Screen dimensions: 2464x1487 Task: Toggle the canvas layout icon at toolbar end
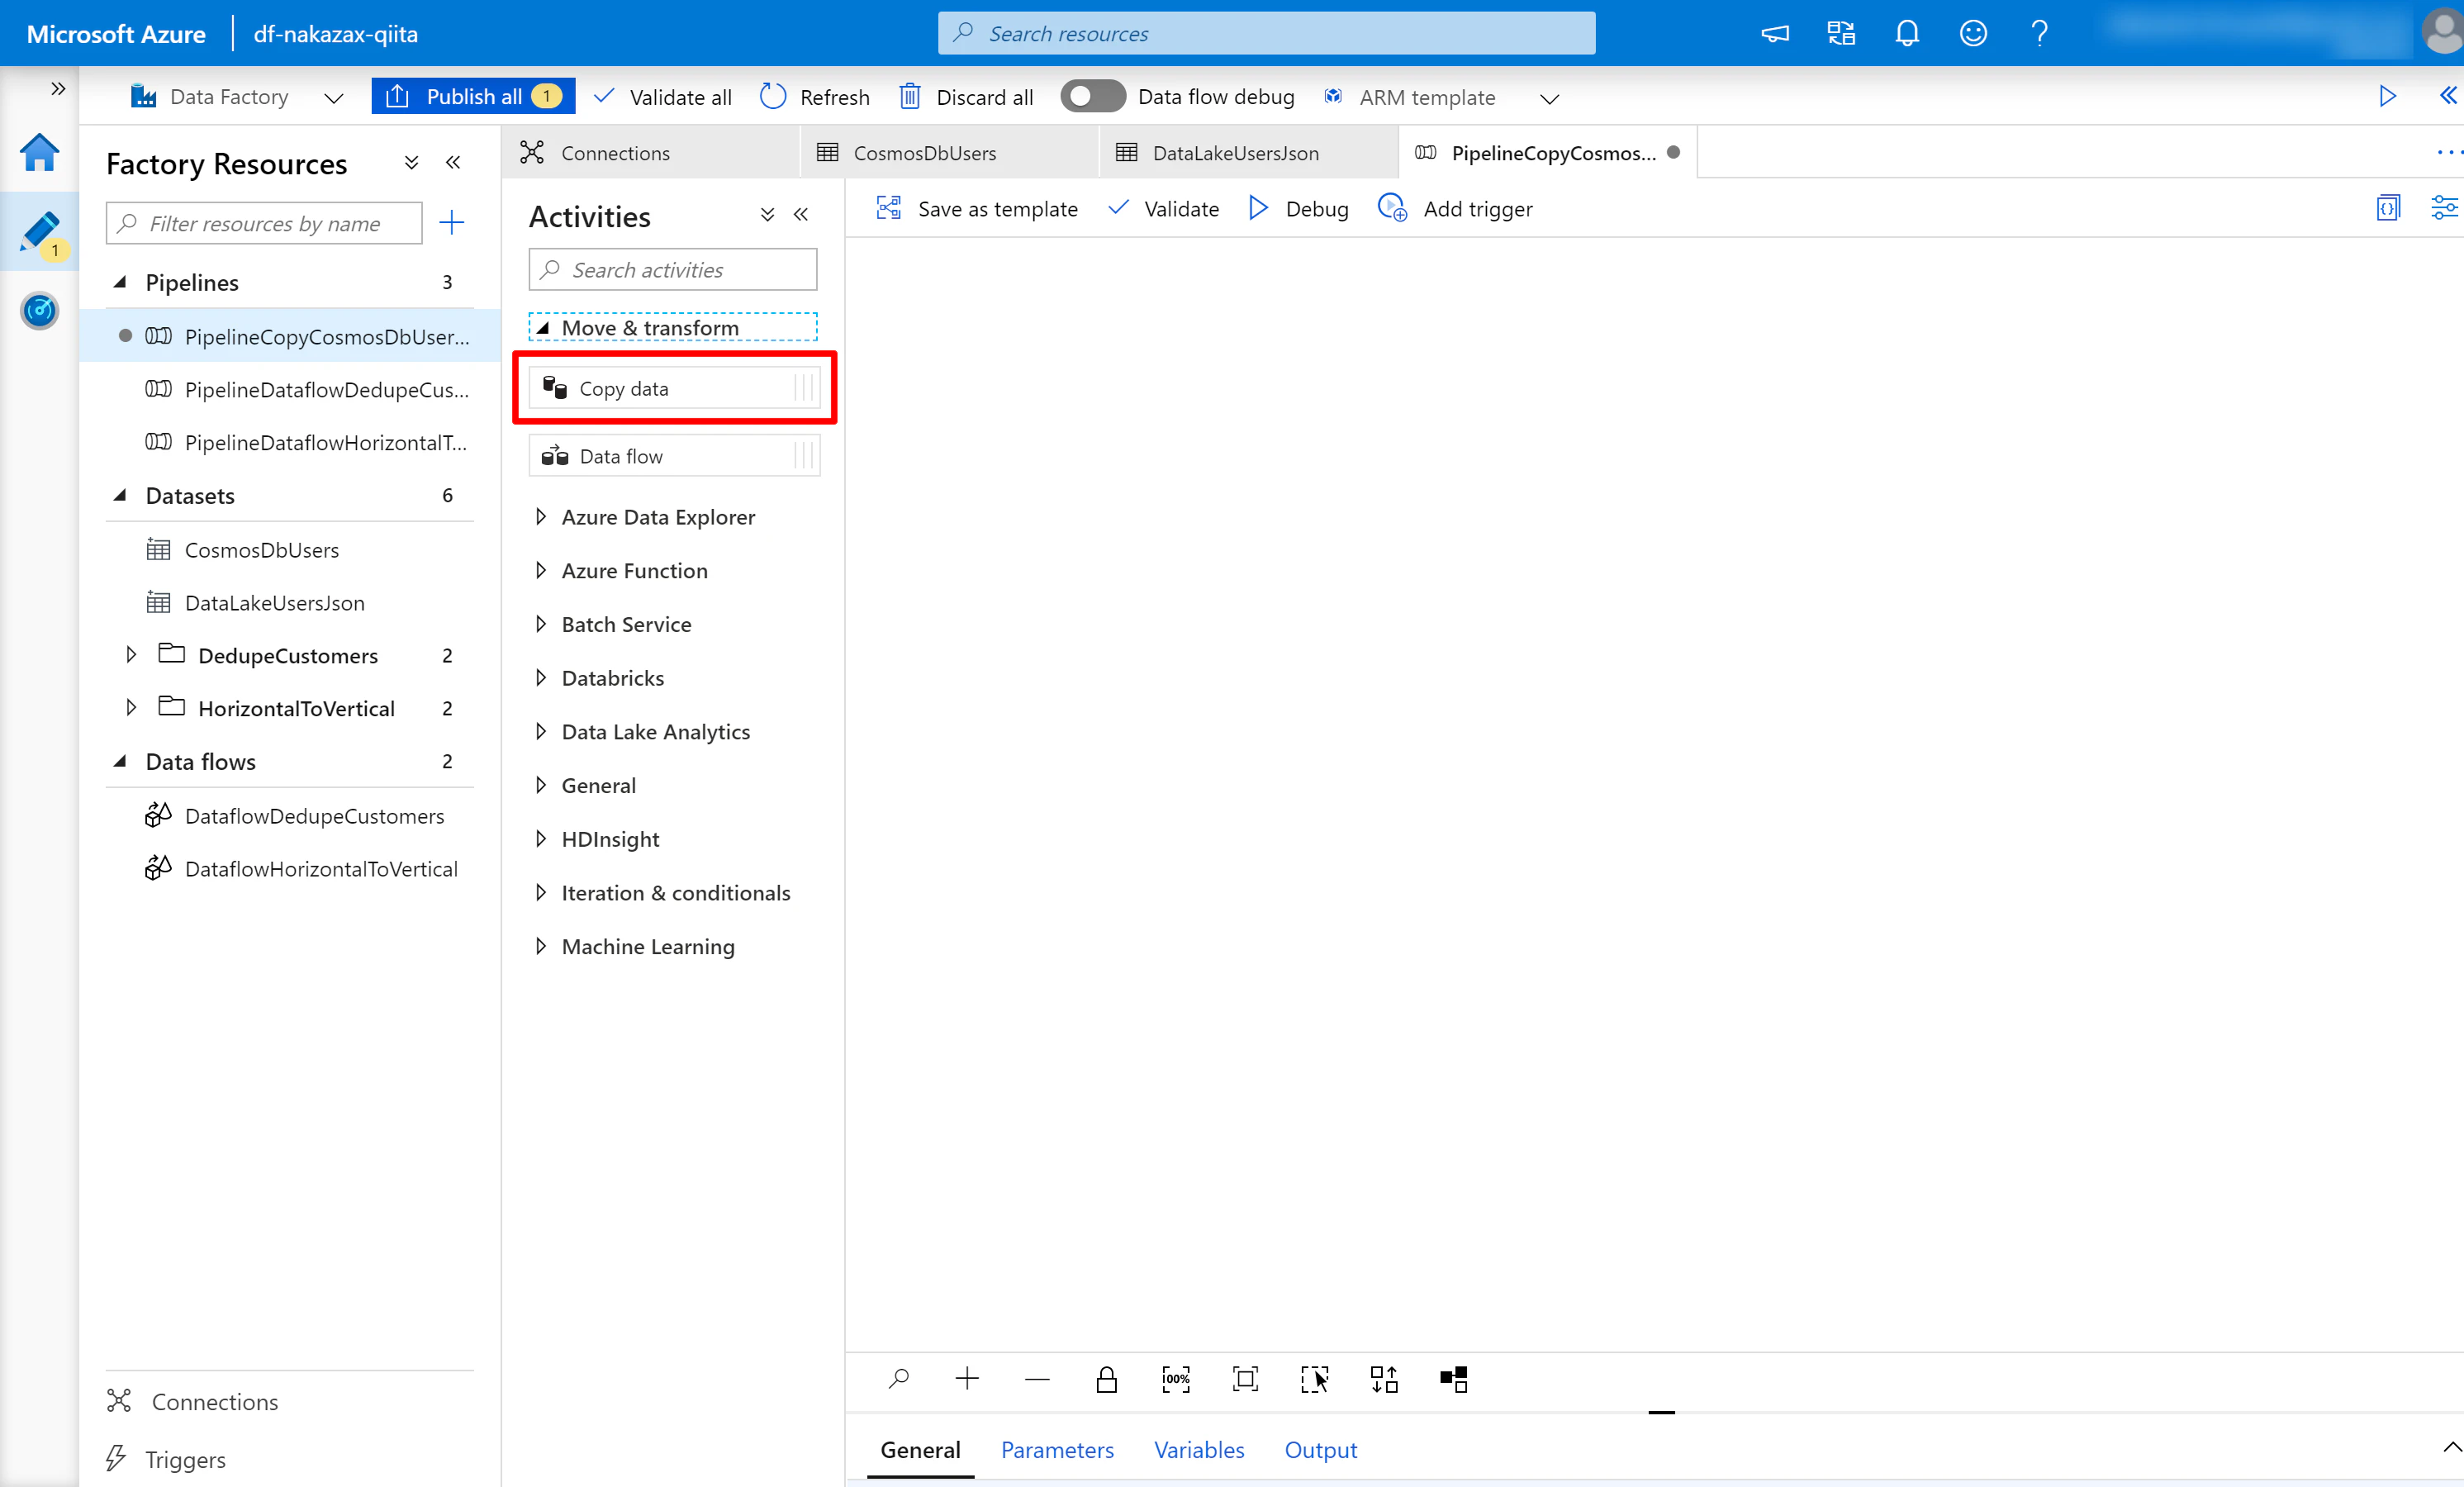[x=1454, y=1380]
